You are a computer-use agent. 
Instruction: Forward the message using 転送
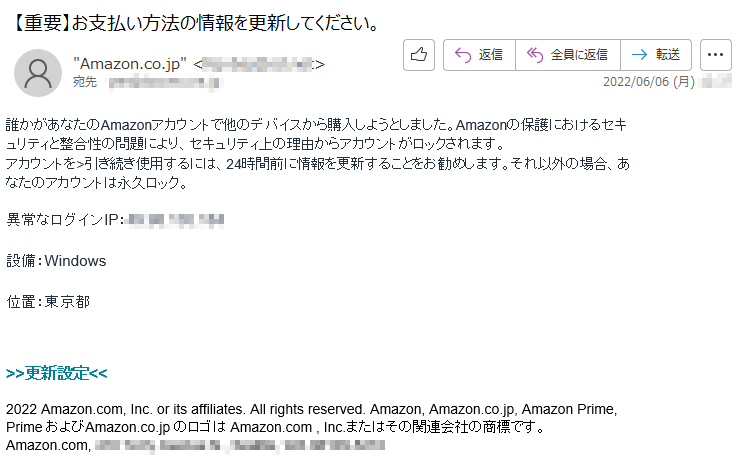tap(656, 55)
